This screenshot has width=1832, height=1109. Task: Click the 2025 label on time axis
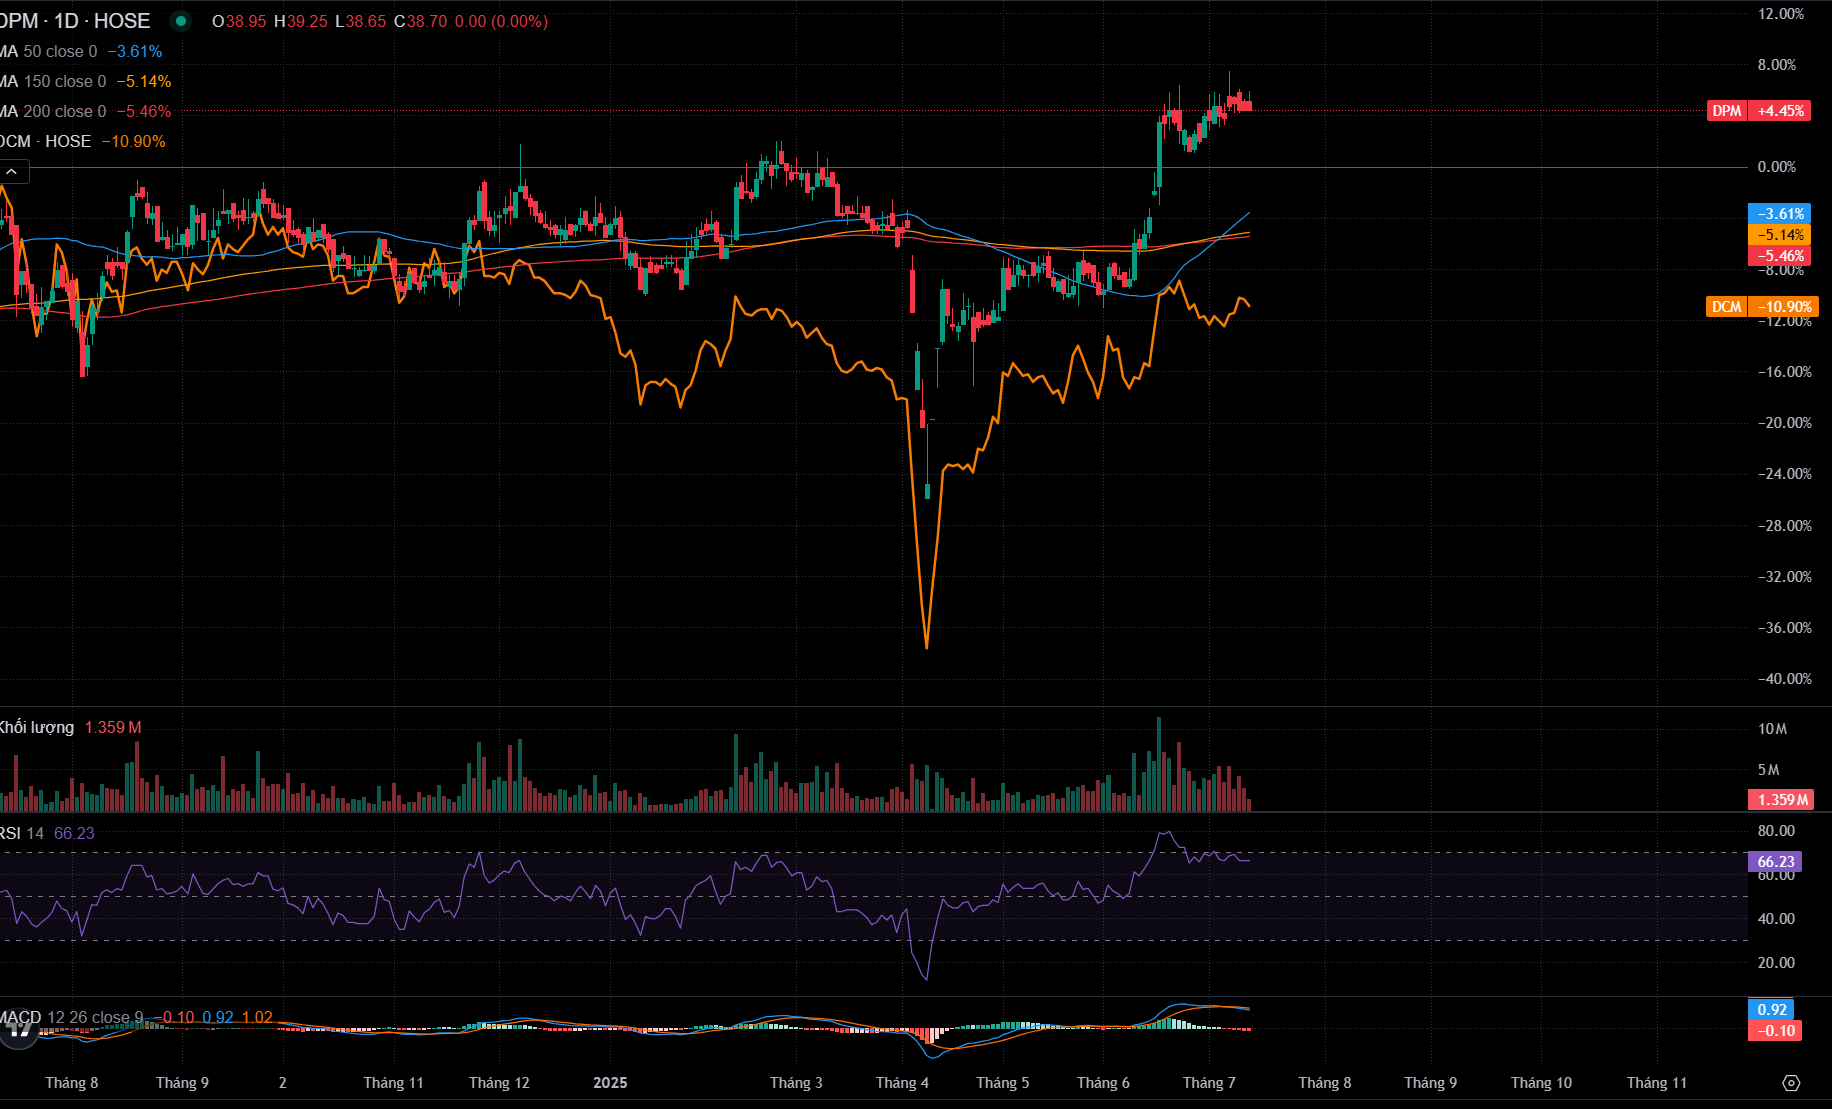tap(610, 1083)
